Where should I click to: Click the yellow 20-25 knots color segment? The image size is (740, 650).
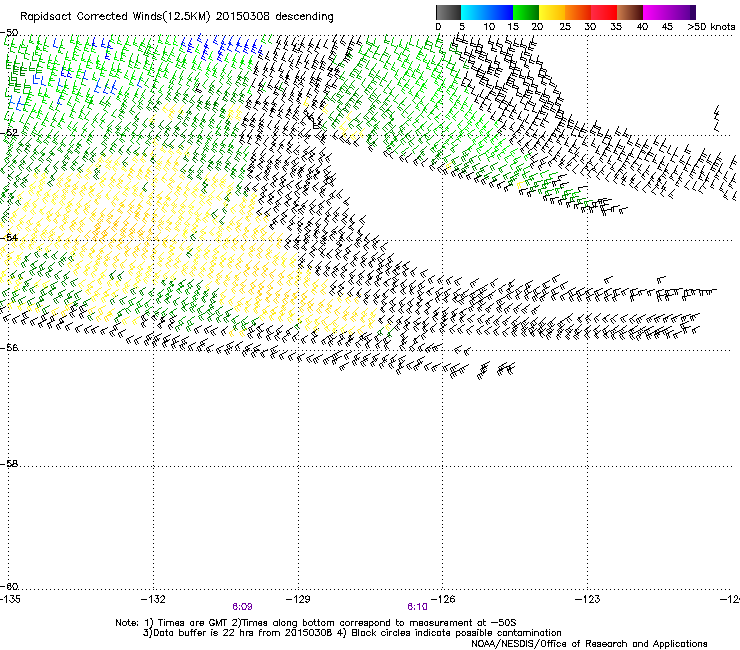[552, 12]
